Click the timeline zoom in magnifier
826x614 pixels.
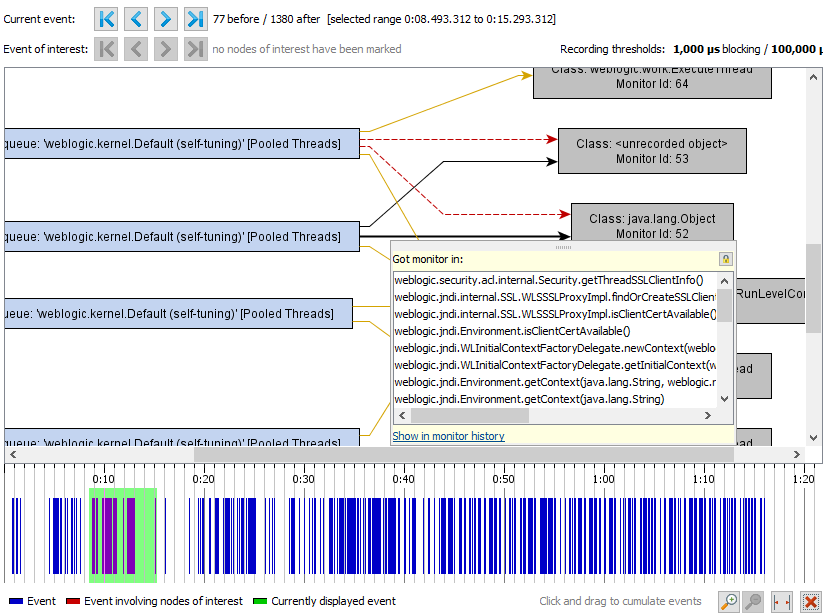click(729, 601)
